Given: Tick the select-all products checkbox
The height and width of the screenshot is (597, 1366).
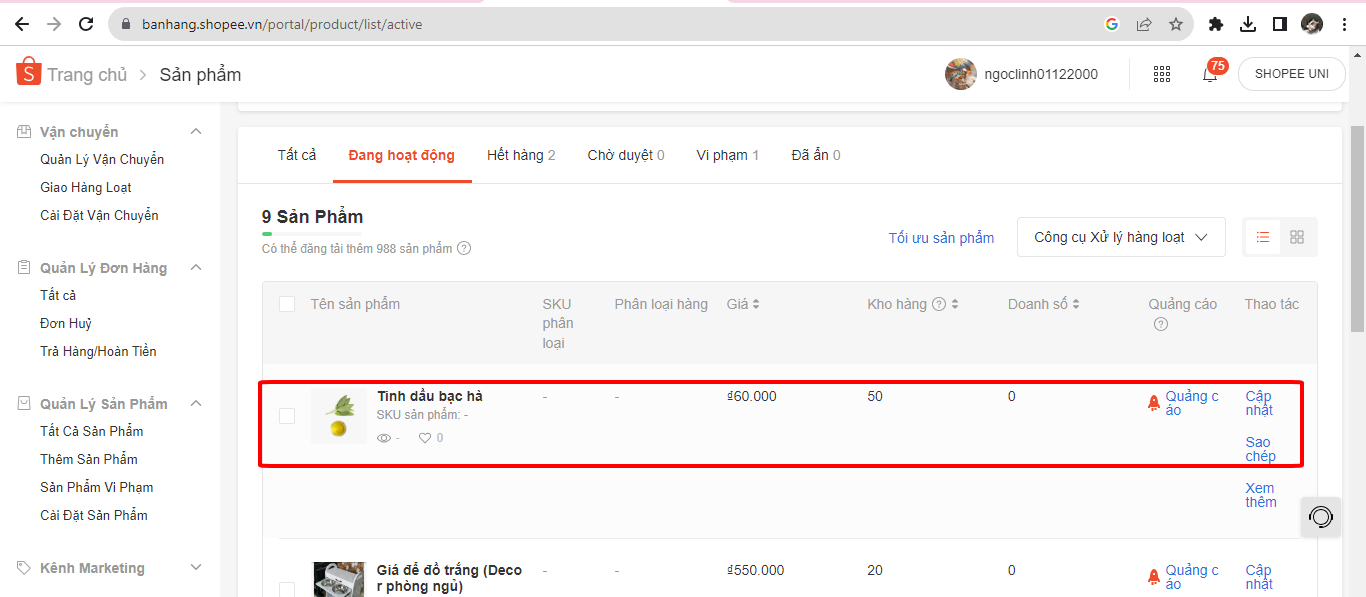Looking at the screenshot, I should (x=287, y=304).
